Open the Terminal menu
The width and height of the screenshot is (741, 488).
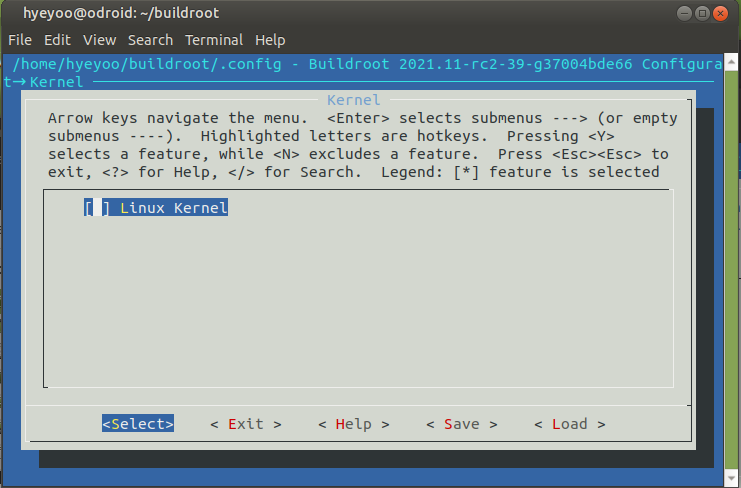coord(214,40)
